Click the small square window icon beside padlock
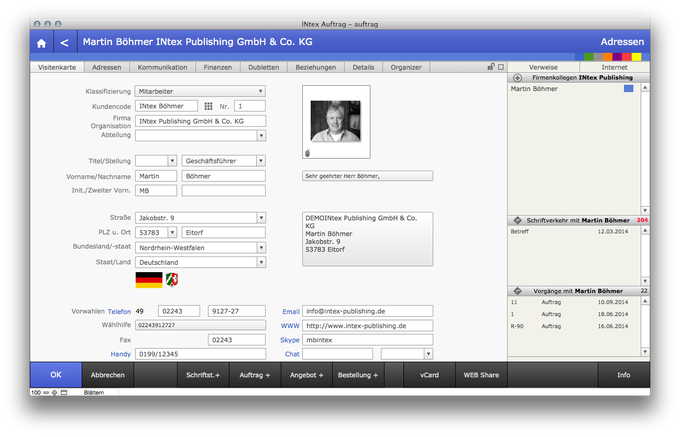 (x=501, y=67)
